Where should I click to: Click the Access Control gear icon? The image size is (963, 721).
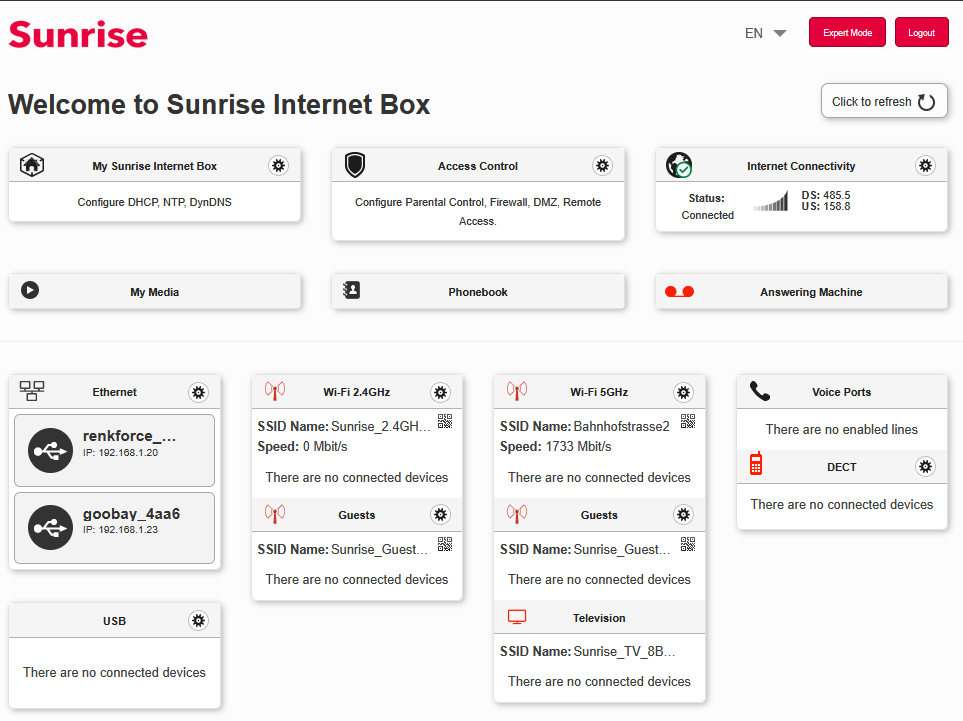tap(602, 166)
